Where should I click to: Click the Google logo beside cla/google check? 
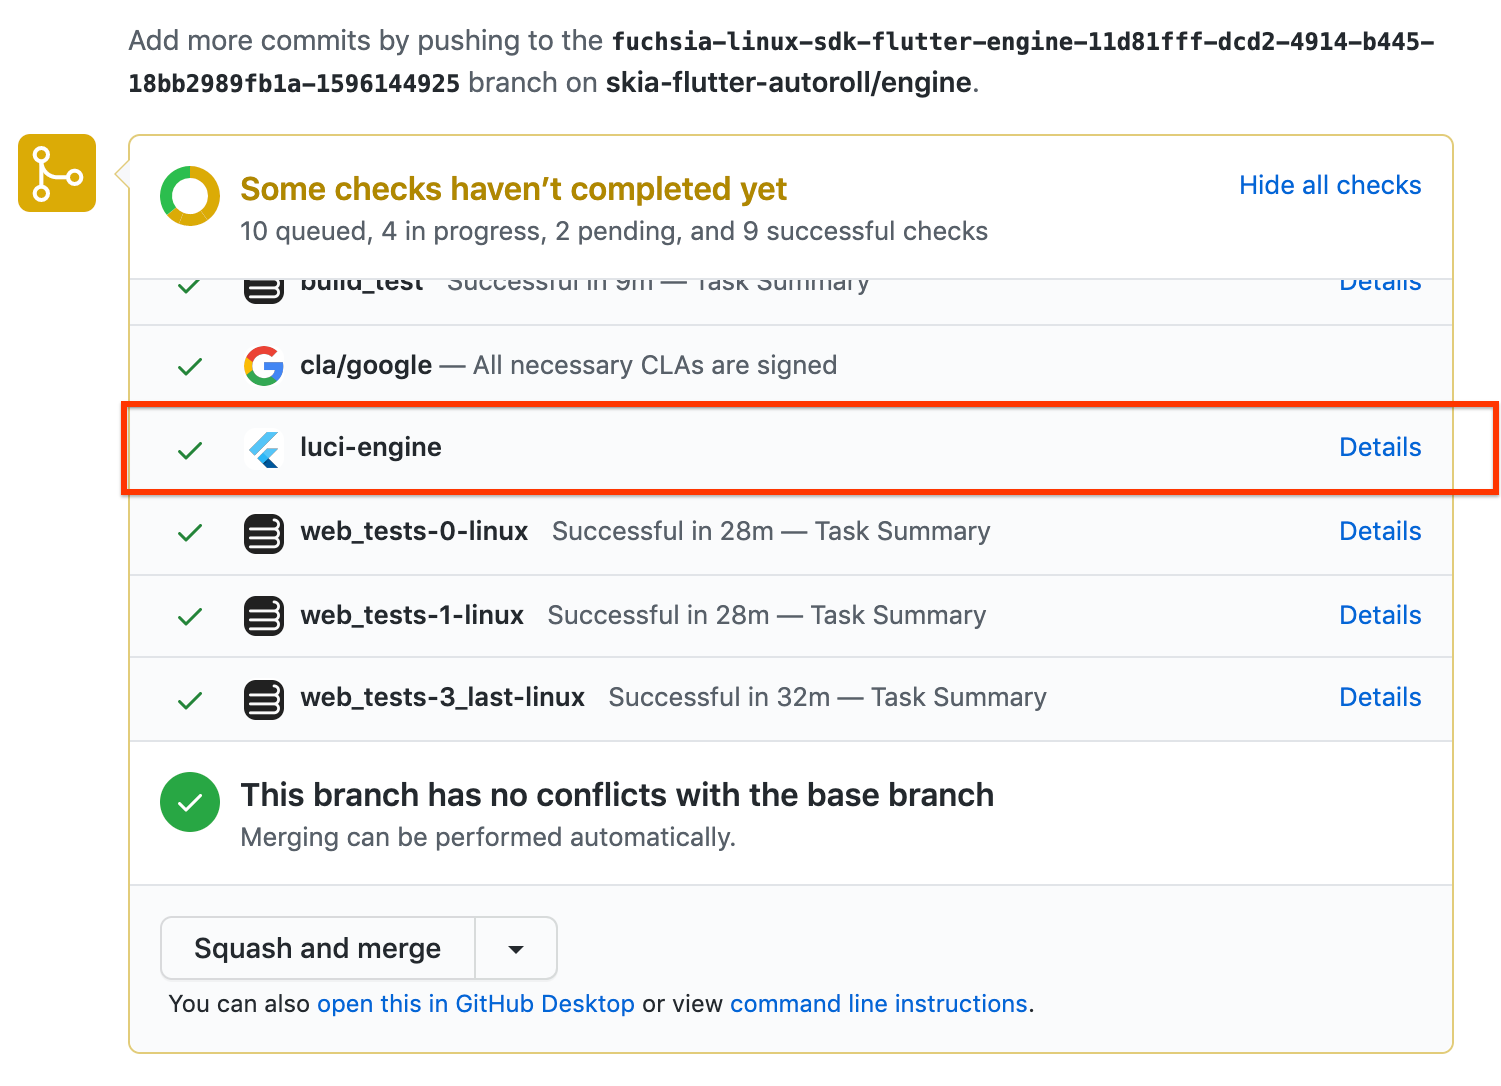point(263,365)
